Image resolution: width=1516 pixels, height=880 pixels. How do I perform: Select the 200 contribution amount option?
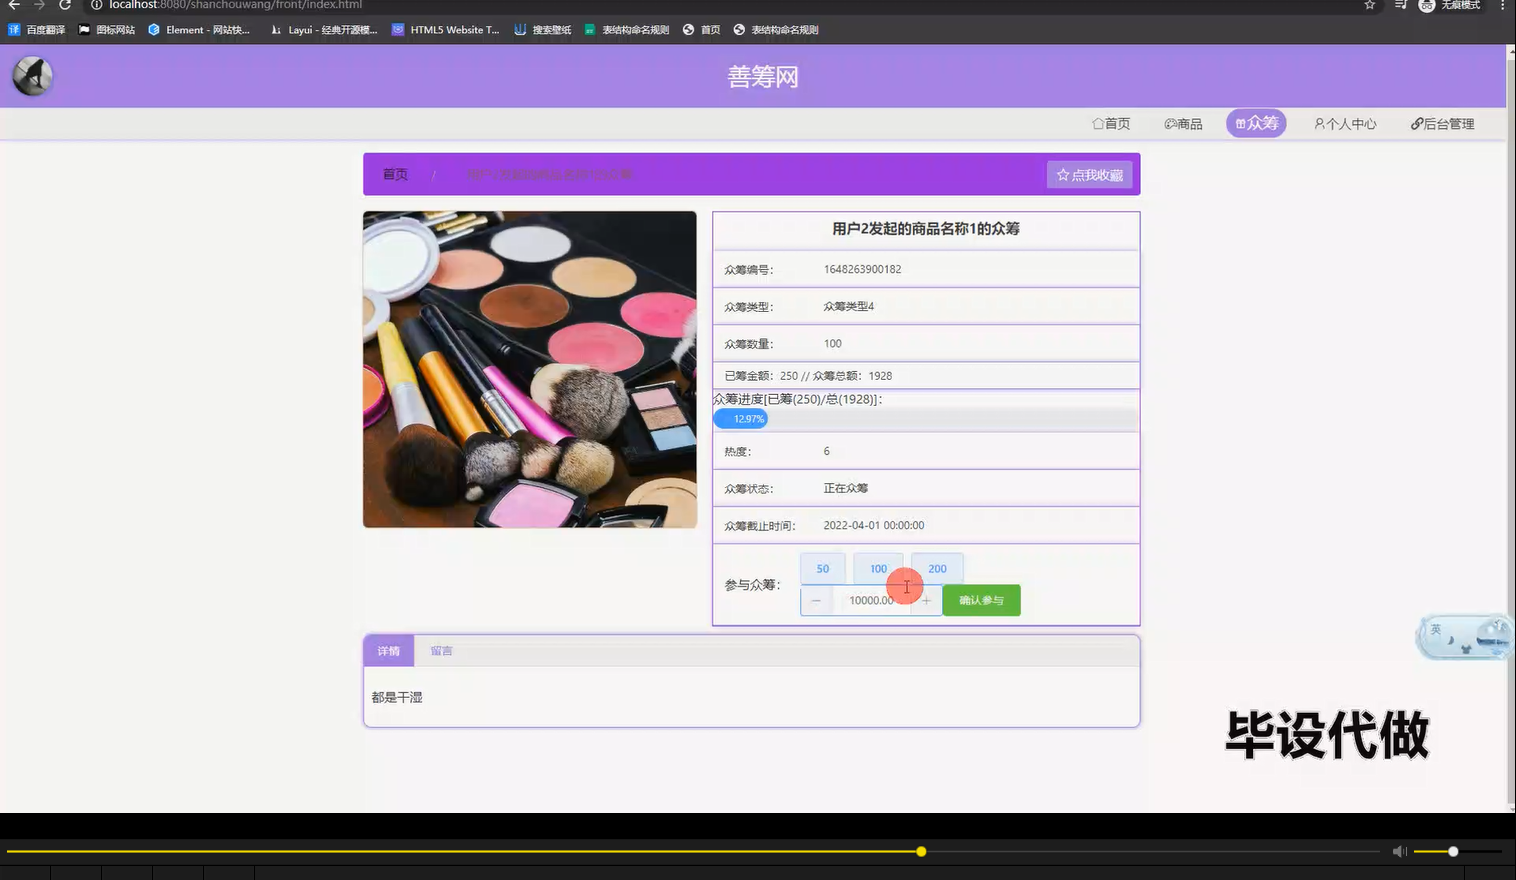coord(936,568)
